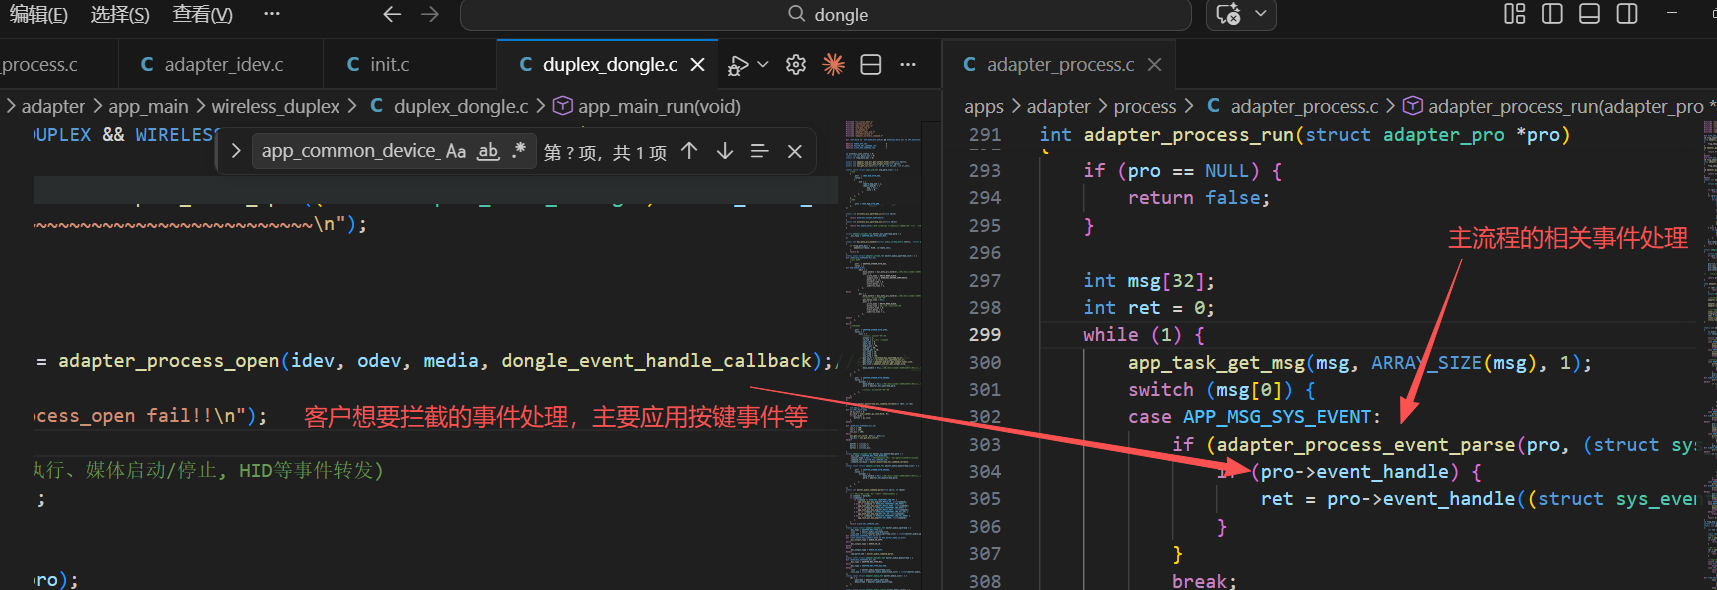Click the duplex_dongle.c editor minimap

883,355
